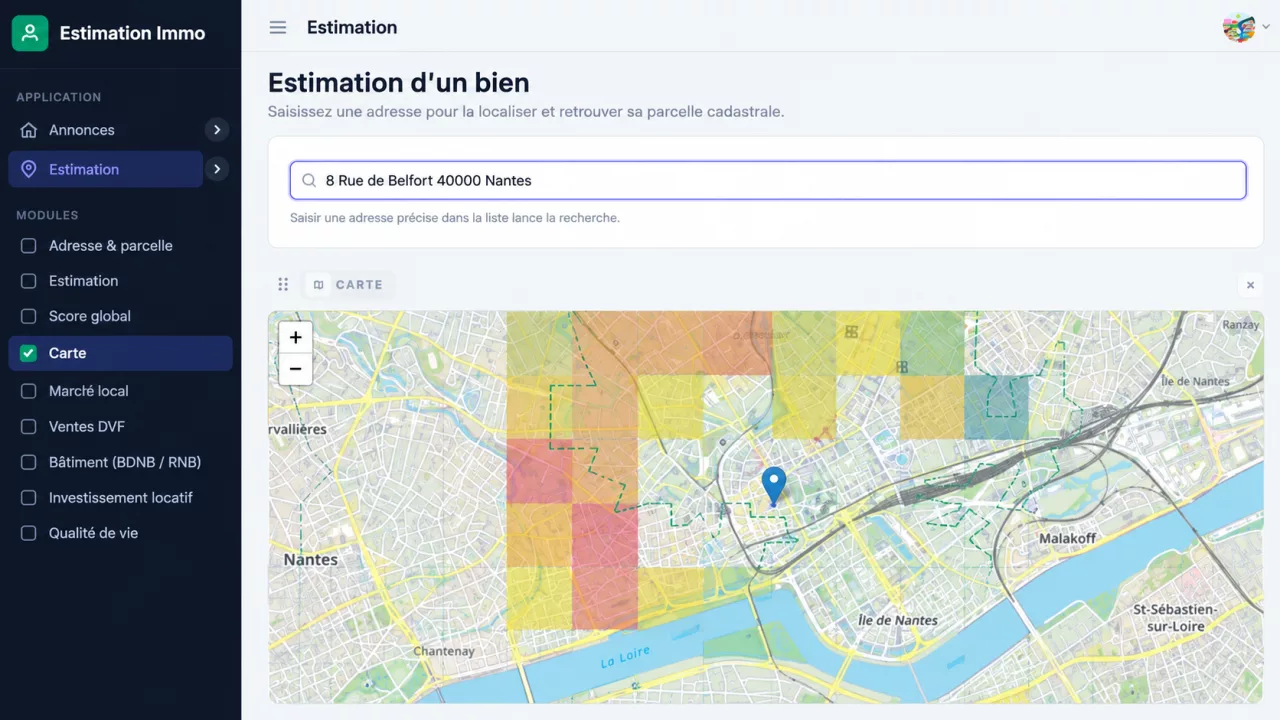Image resolution: width=1280 pixels, height=720 pixels.
Task: Click the location pin icon beside Estimation
Action: 29,169
